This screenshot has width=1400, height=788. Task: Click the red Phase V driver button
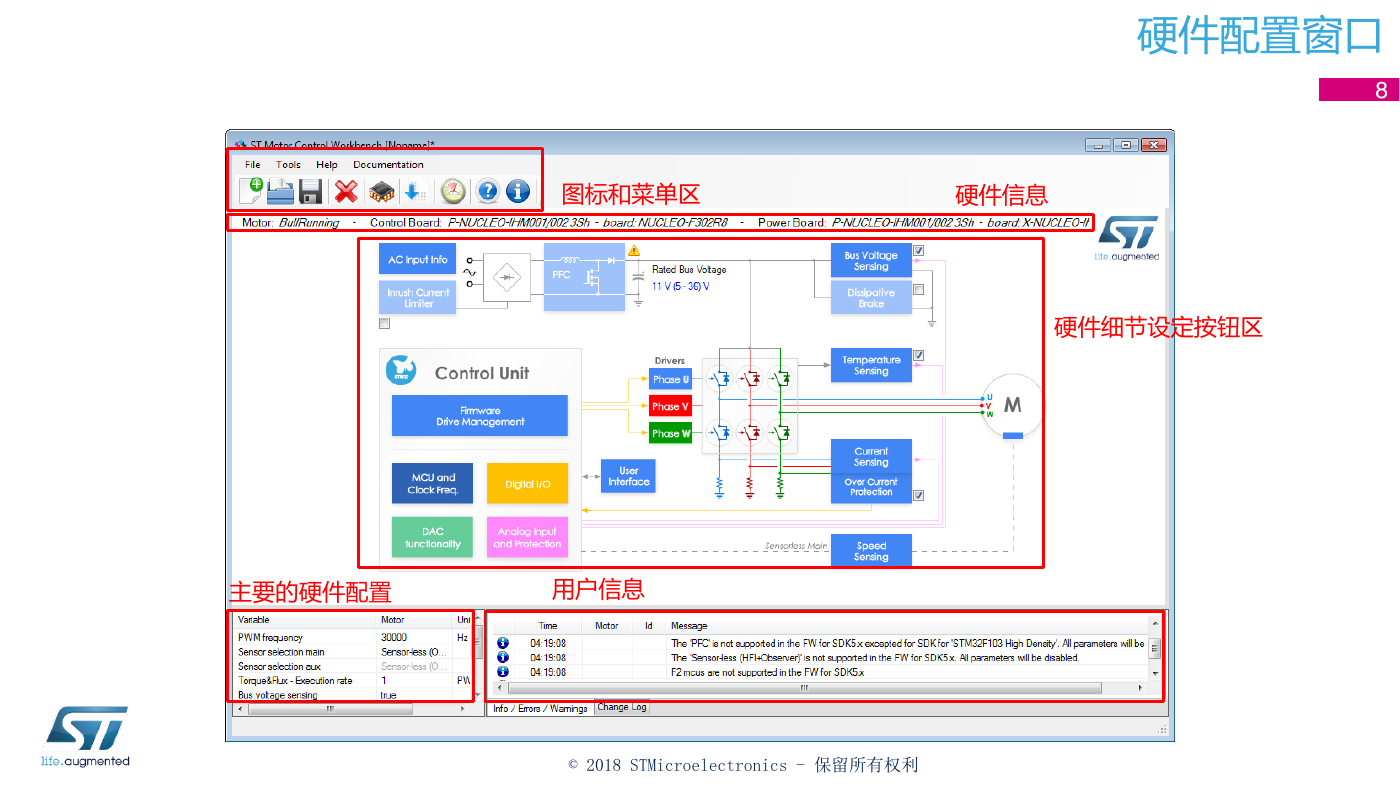pos(670,407)
